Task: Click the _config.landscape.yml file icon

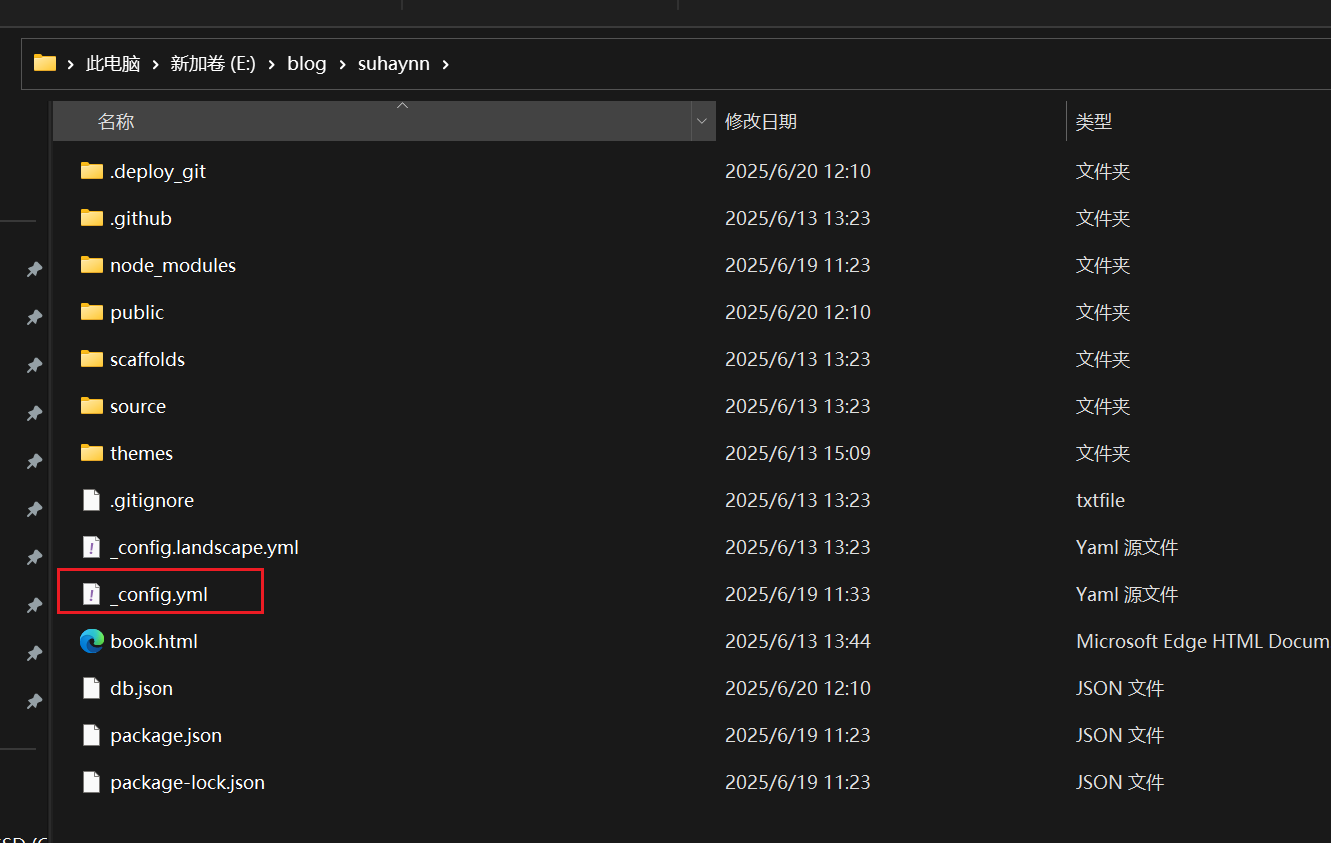Action: click(92, 547)
